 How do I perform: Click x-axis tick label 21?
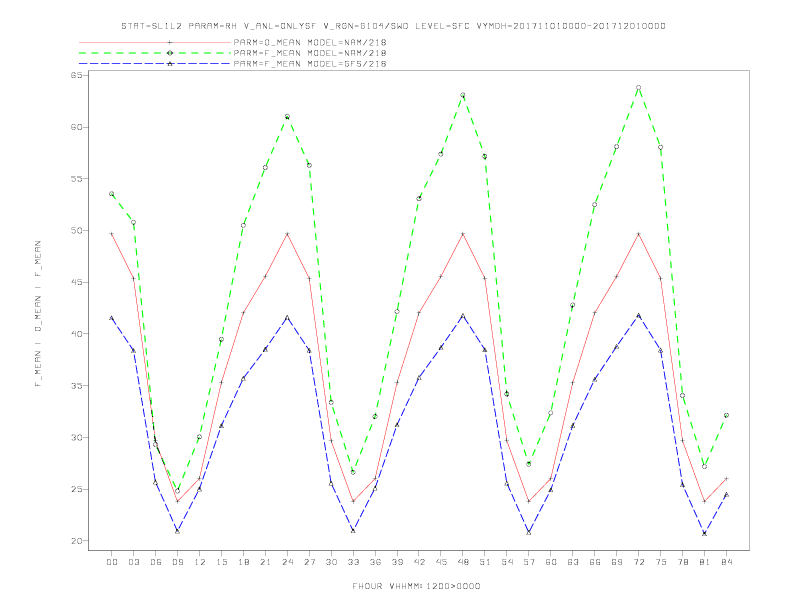265,562
